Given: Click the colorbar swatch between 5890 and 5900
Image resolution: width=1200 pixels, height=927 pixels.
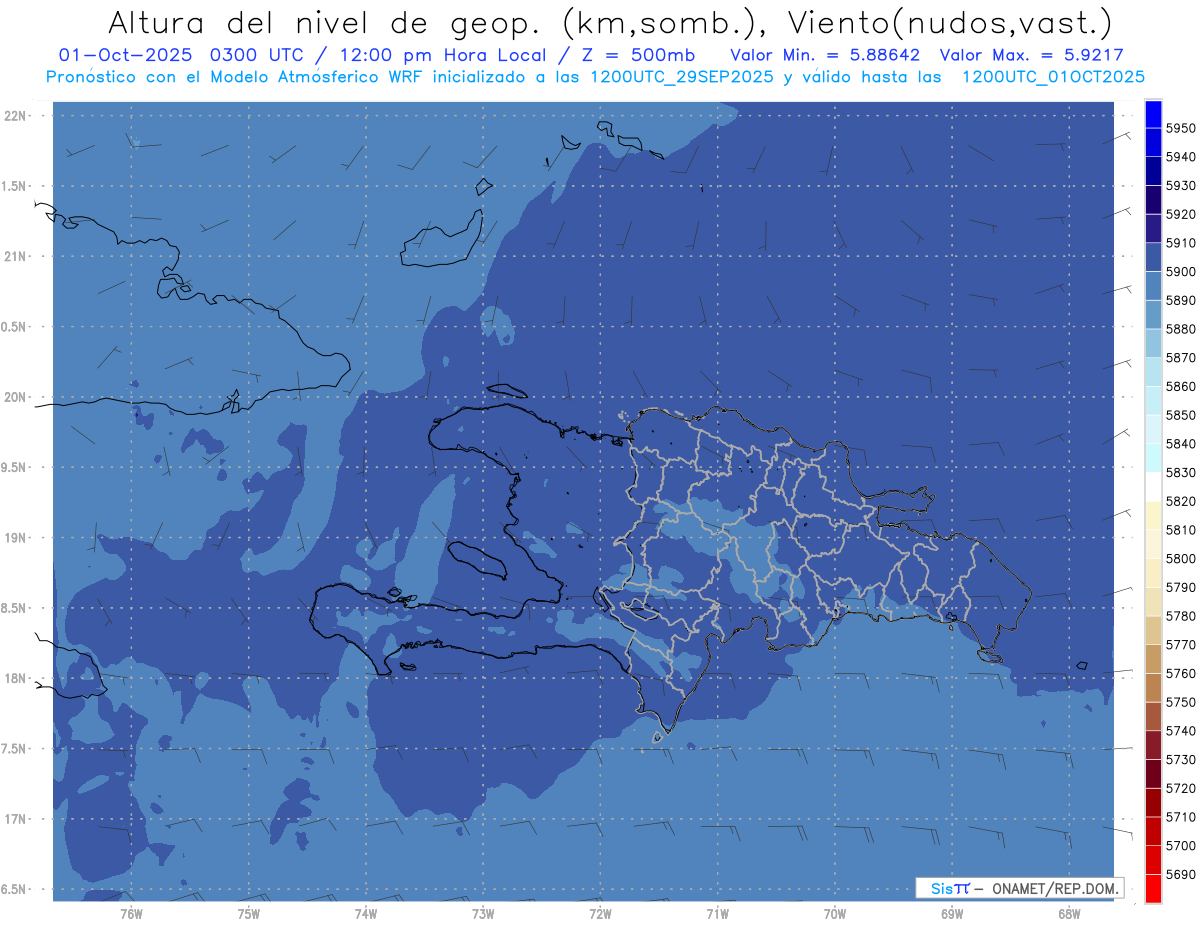Looking at the screenshot, I should (x=1152, y=286).
